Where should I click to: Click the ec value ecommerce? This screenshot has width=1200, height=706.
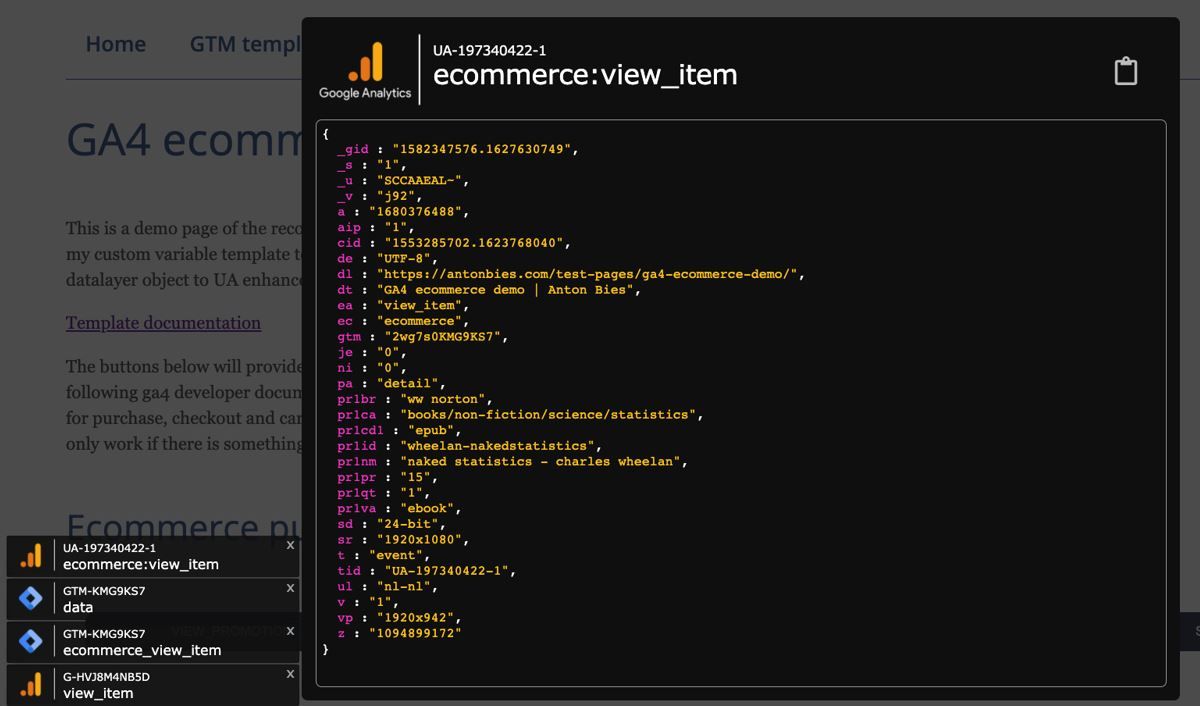[x=419, y=321]
